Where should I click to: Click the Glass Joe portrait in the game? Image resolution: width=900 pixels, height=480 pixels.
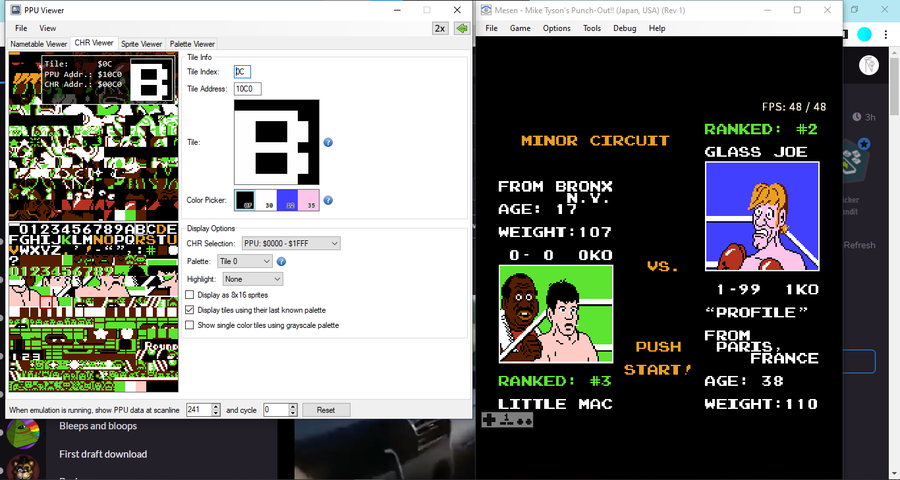[x=762, y=216]
